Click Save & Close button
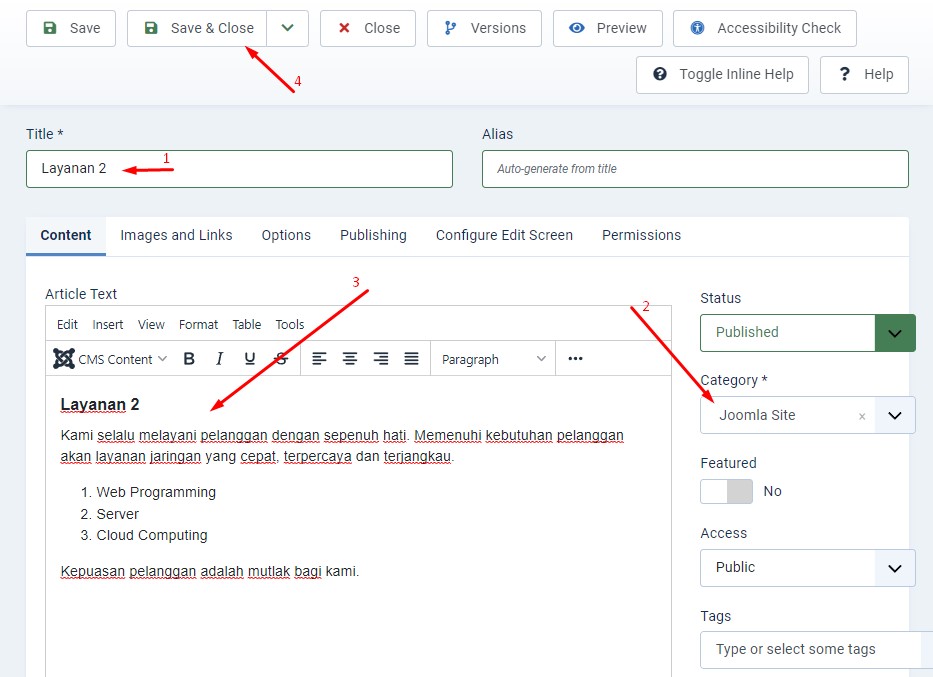This screenshot has width=933, height=677. coord(198,28)
